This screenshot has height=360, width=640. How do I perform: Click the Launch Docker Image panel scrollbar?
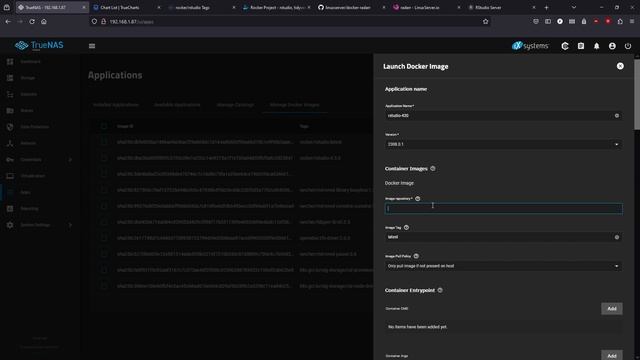click(x=637, y=95)
